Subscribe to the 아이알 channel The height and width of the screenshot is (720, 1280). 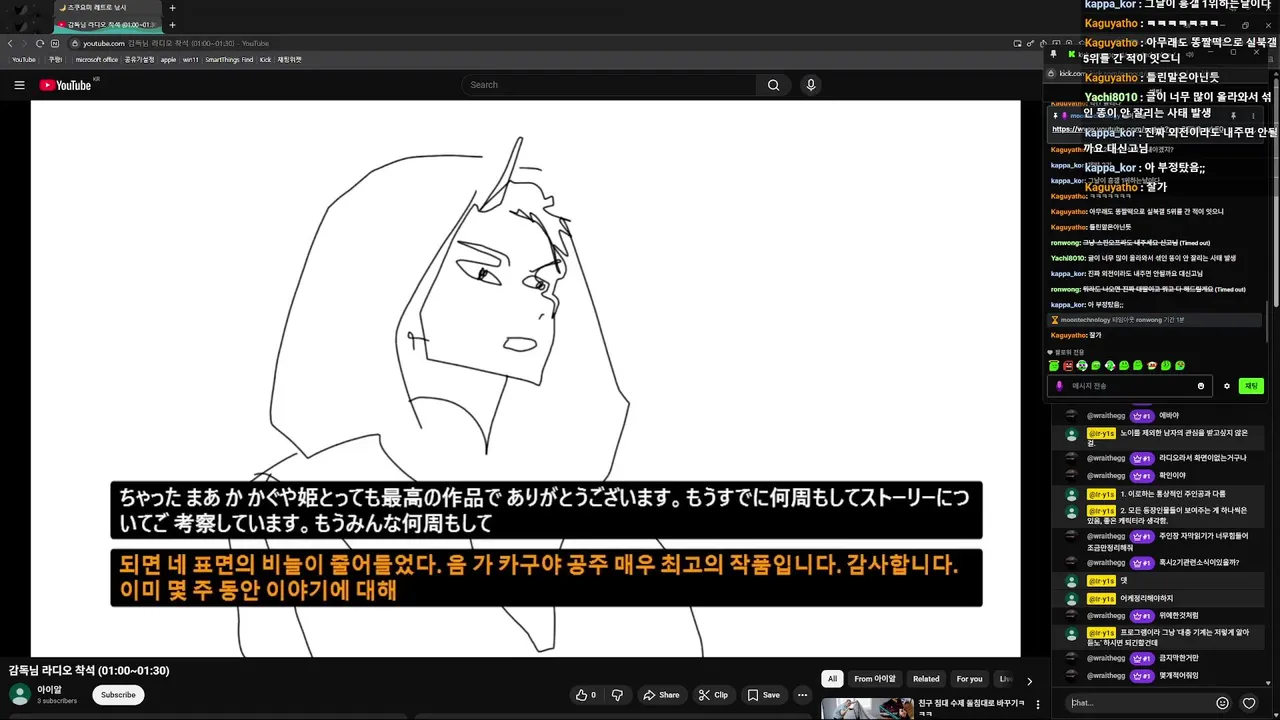[x=118, y=695]
